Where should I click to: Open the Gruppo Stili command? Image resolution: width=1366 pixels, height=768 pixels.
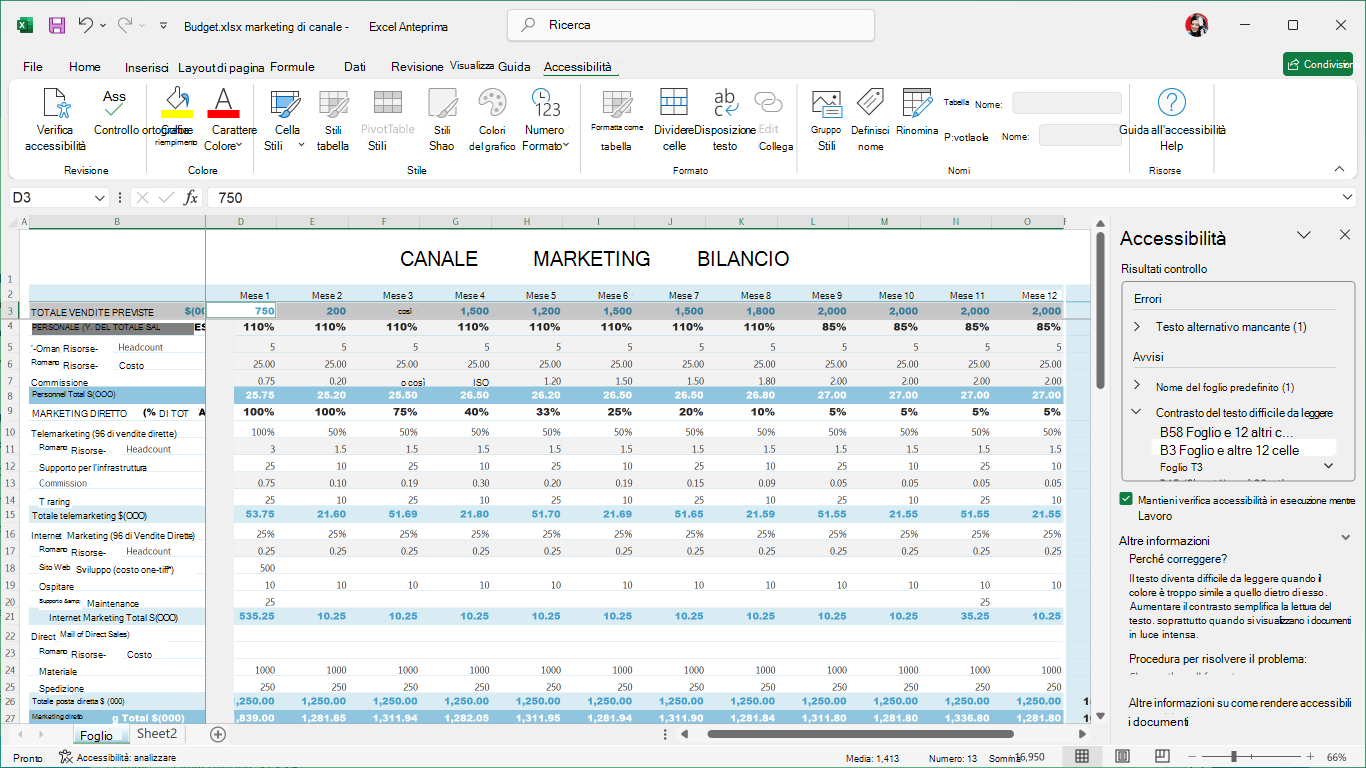tap(827, 120)
